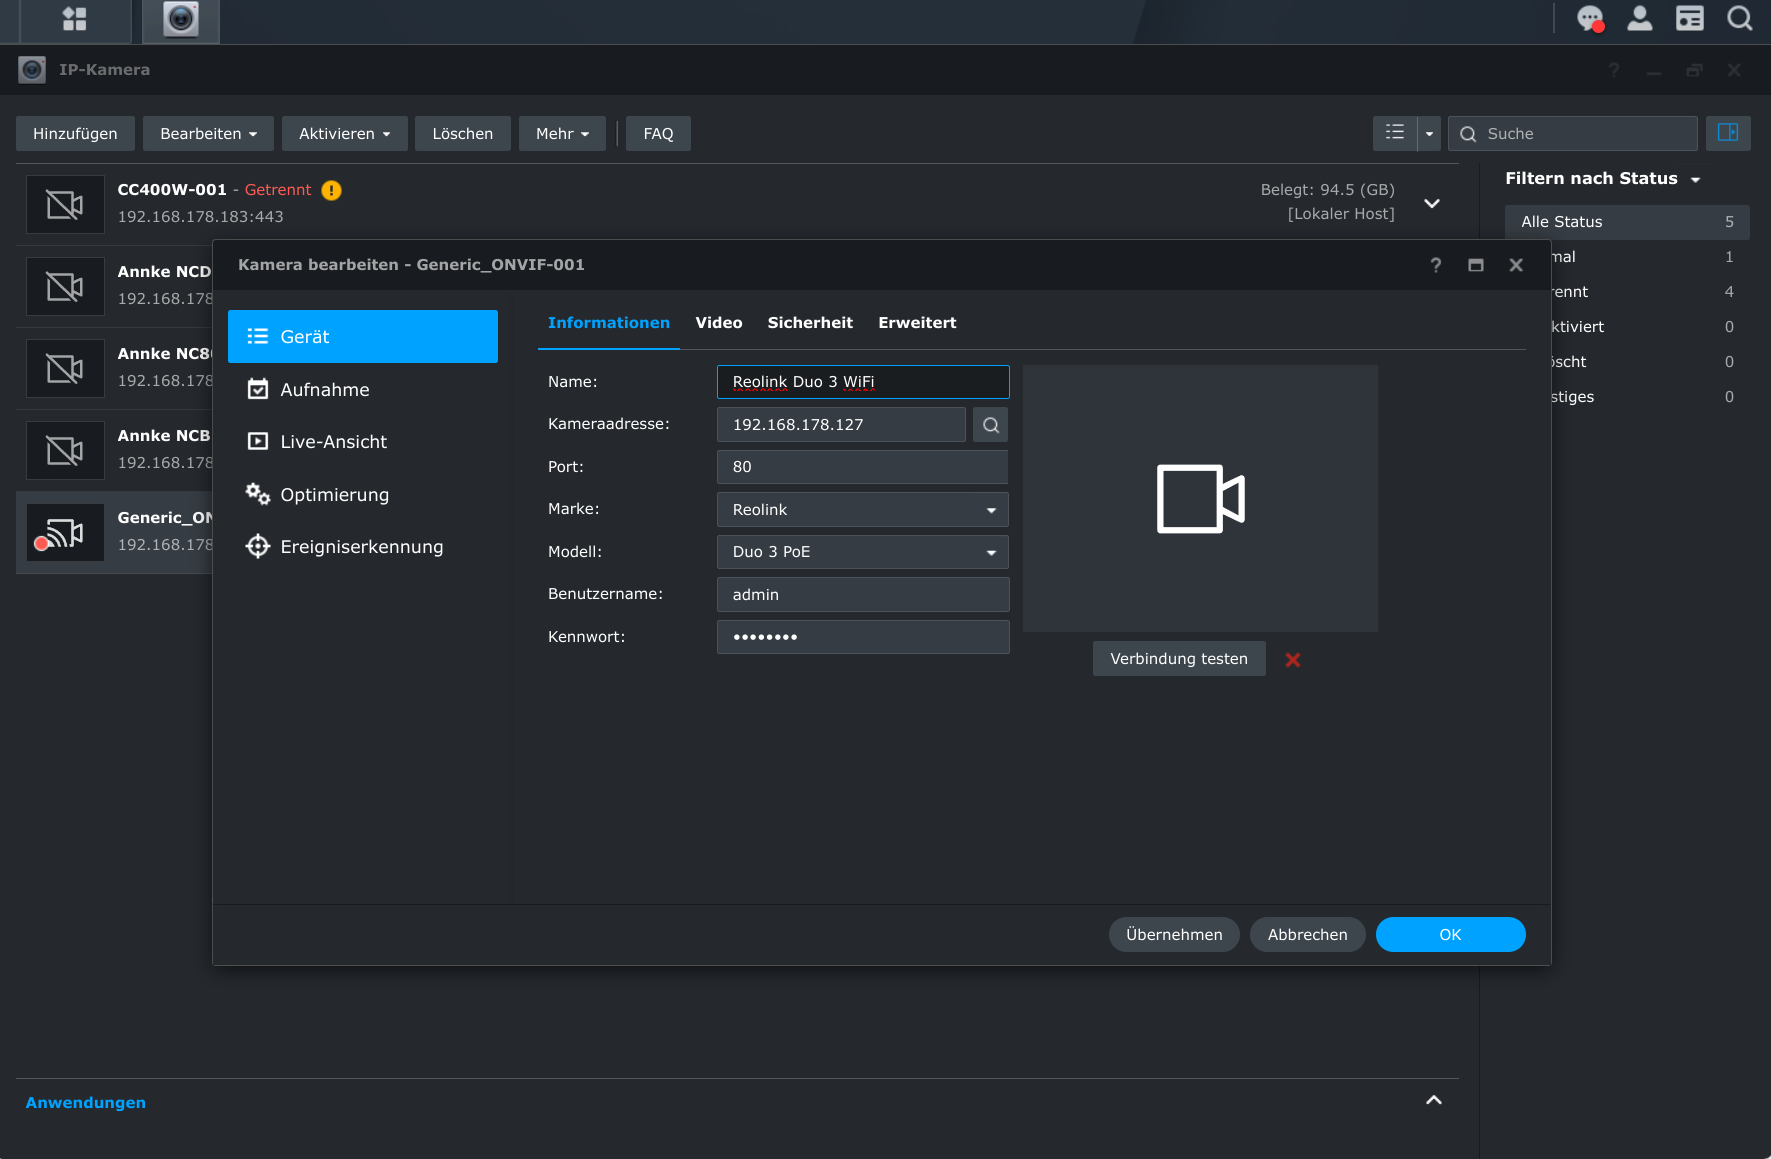Screen dimensions: 1771x1159
Task: Click the Surveillance Station camera taskbar icon
Action: click(181, 19)
